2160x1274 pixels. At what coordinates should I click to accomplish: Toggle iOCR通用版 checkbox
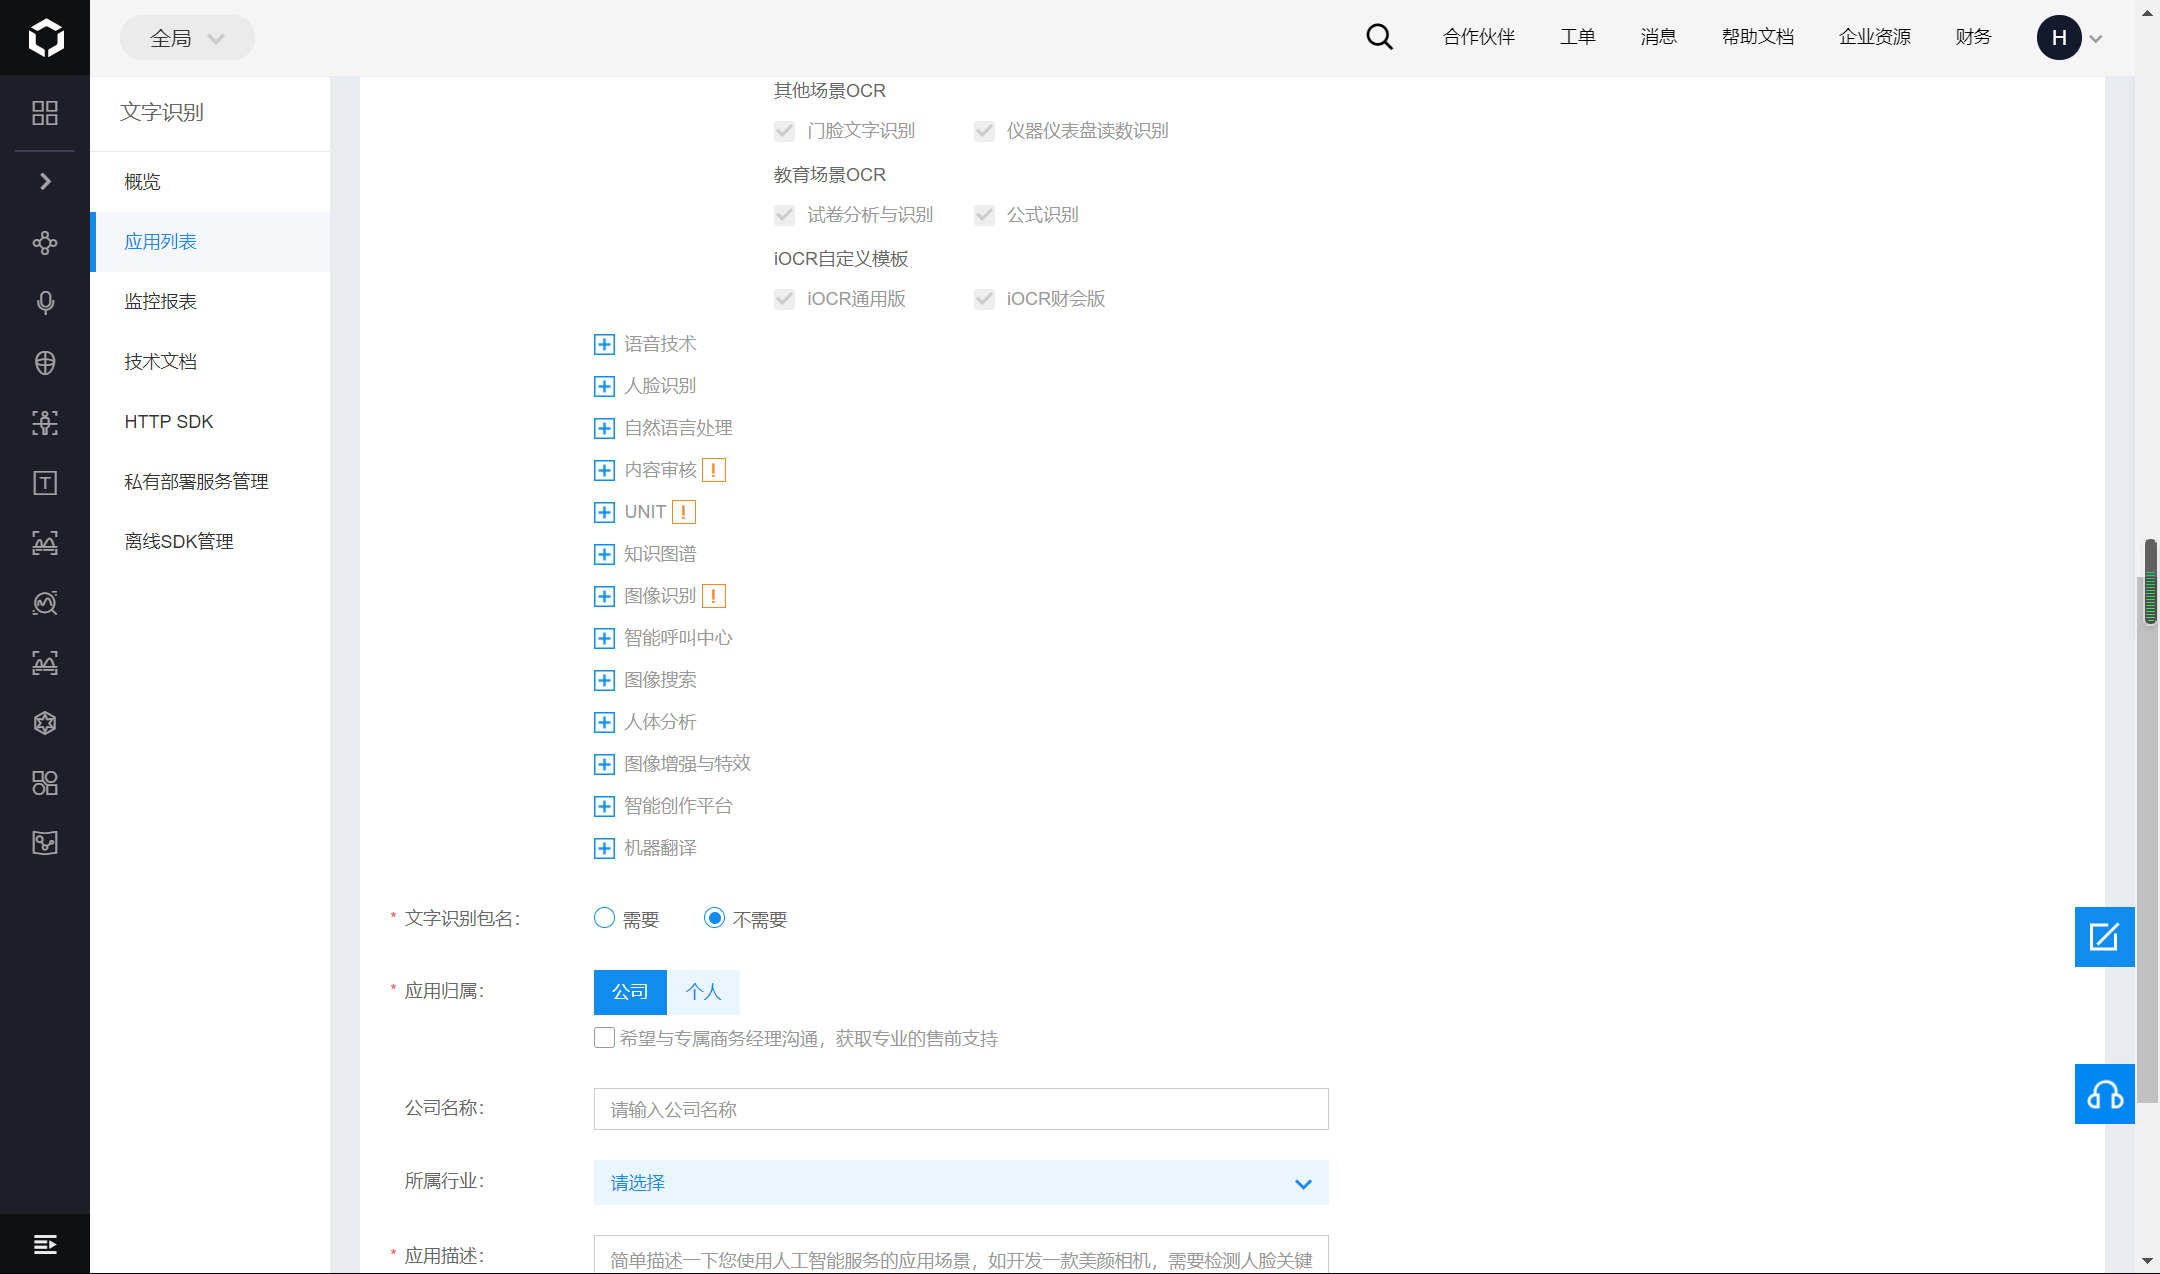click(784, 299)
